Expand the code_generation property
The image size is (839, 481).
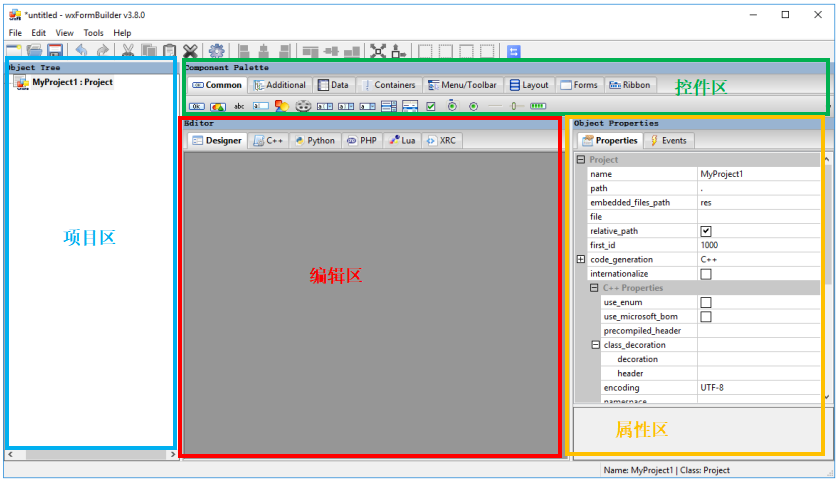tap(581, 259)
